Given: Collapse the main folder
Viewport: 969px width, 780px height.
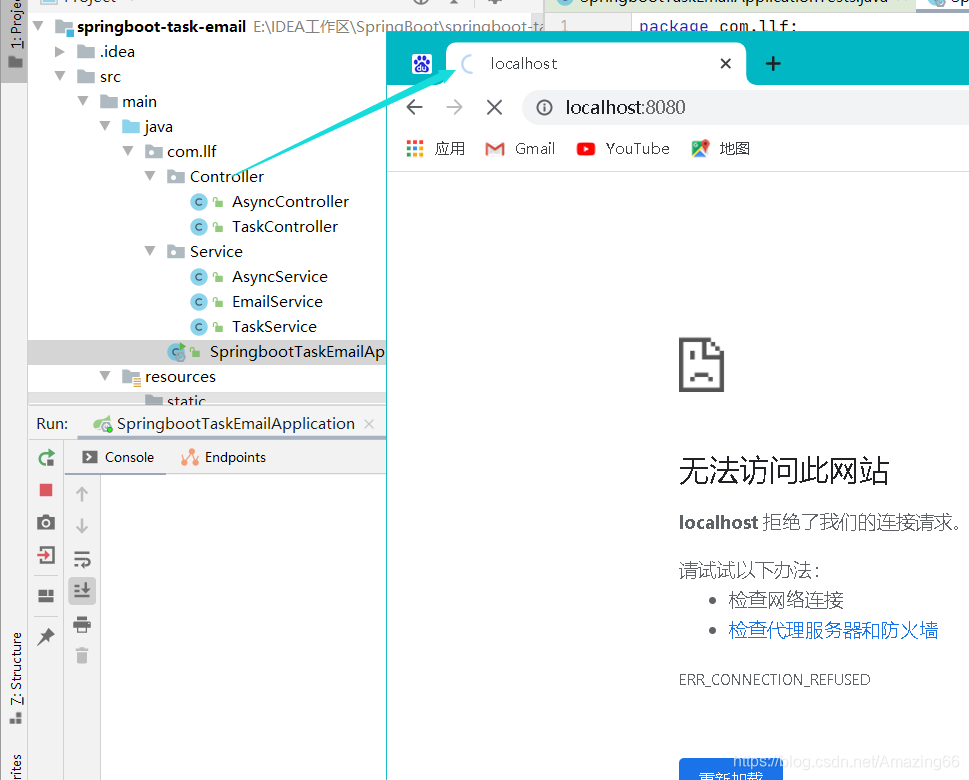Looking at the screenshot, I should (x=83, y=101).
